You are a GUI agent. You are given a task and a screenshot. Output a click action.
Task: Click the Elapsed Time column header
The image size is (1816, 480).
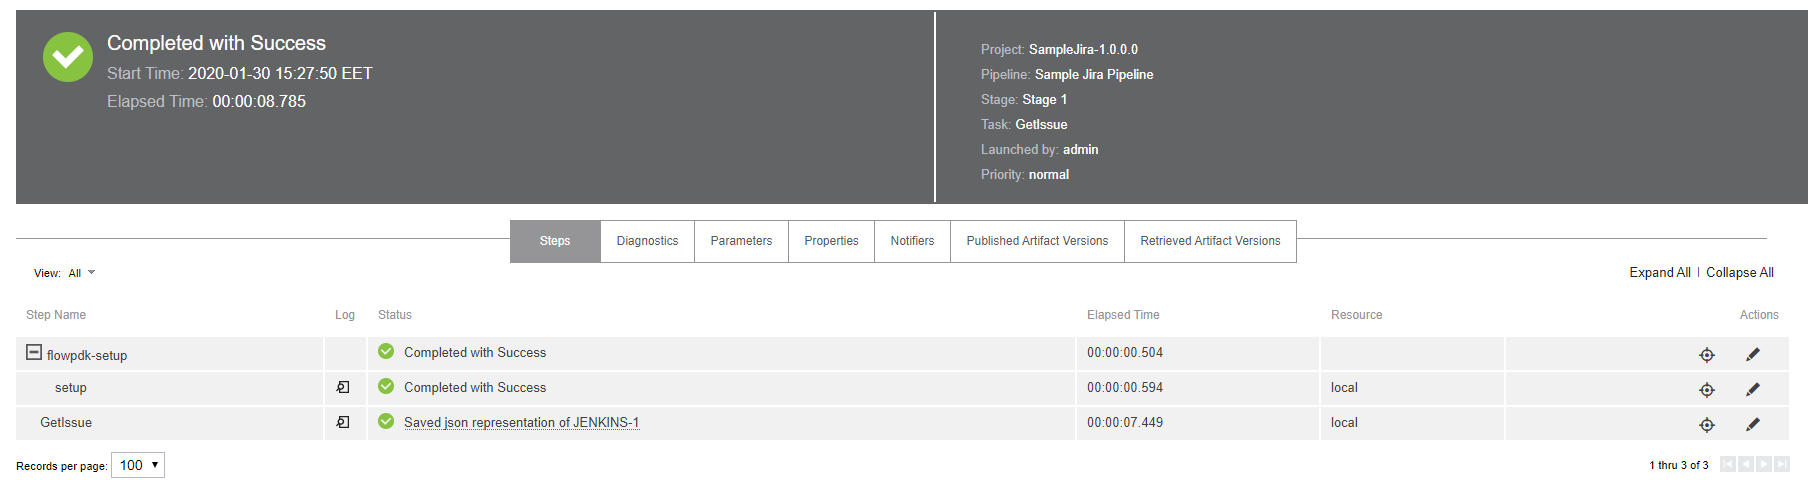(x=1123, y=314)
